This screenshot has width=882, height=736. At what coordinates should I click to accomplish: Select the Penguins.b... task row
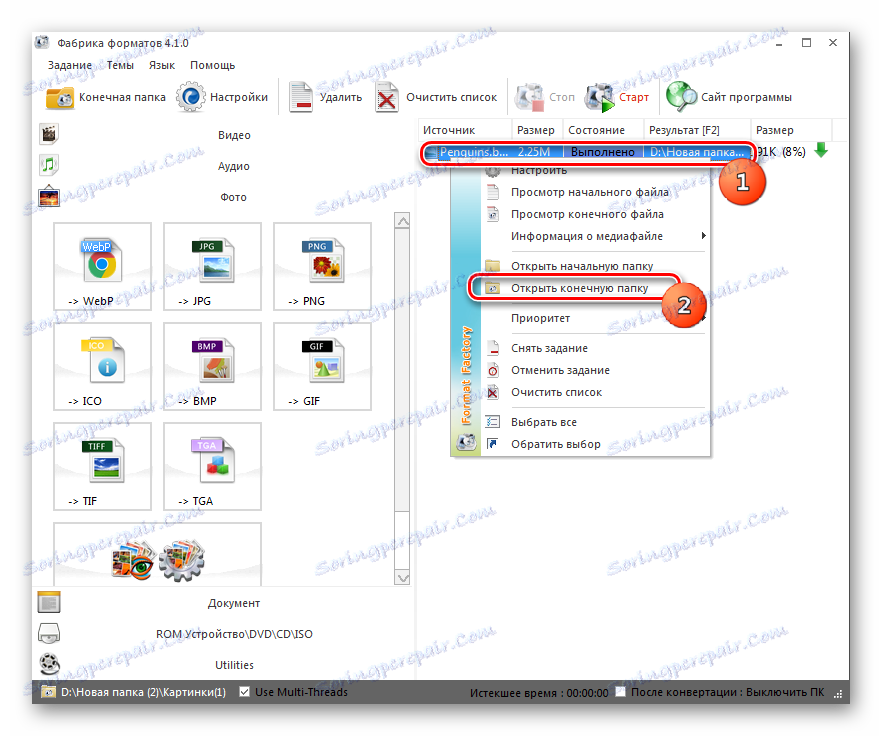[586, 152]
